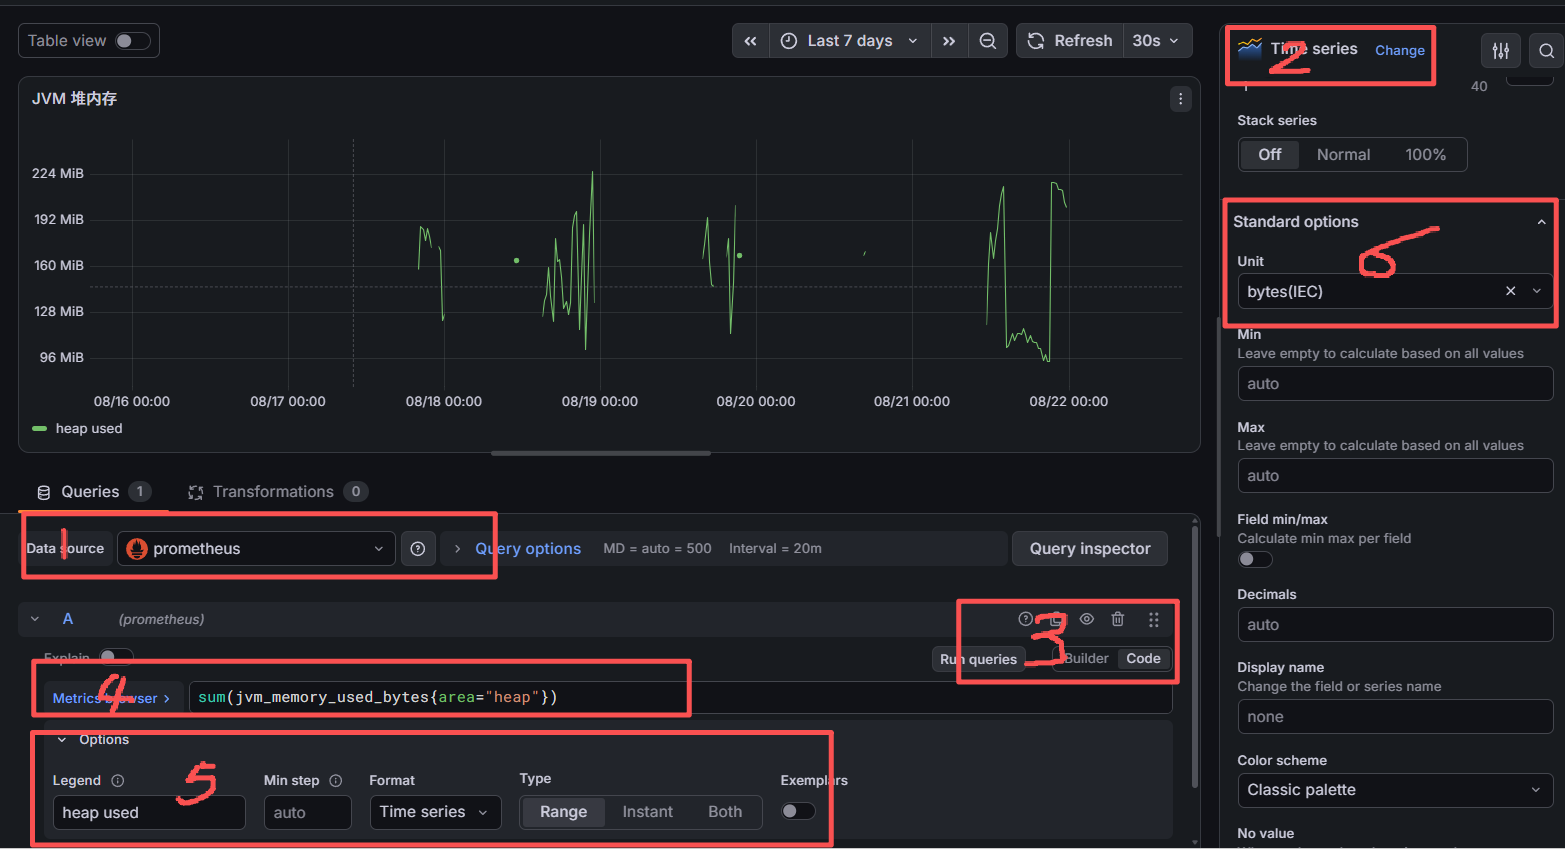Delete query A with trash icon
1565x849 pixels.
pos(1118,619)
